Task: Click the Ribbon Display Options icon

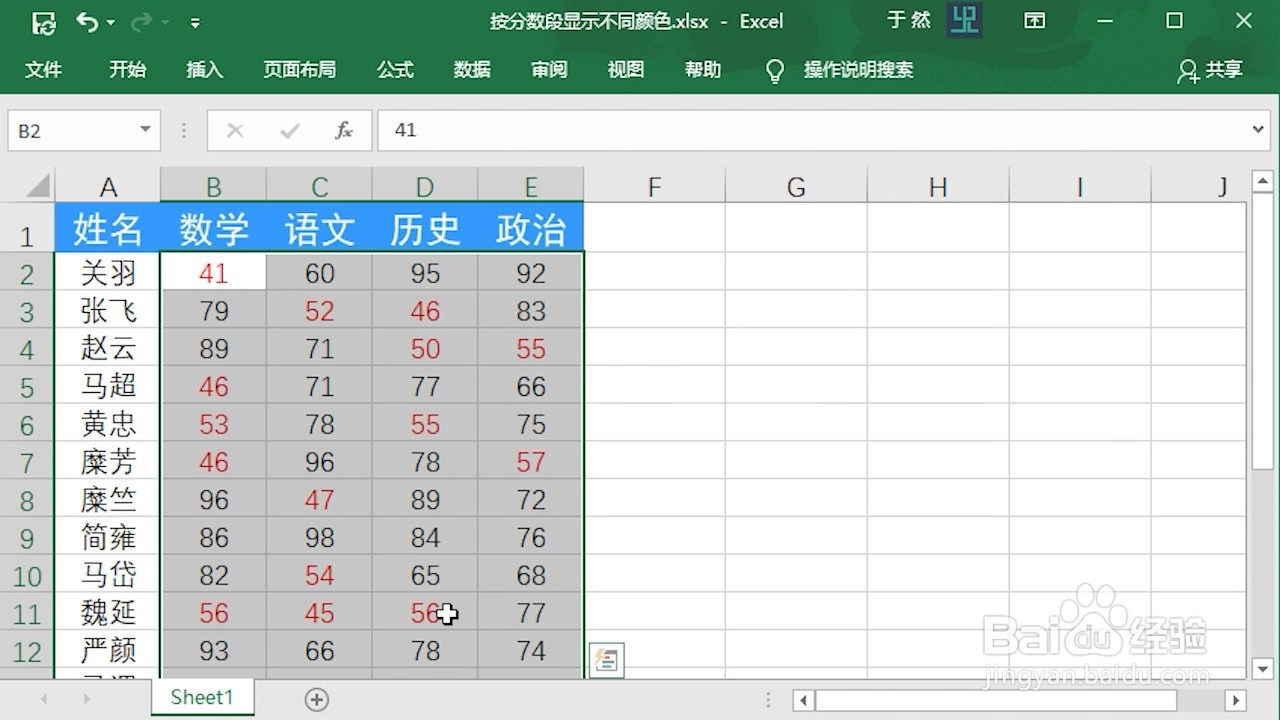Action: [1035, 20]
